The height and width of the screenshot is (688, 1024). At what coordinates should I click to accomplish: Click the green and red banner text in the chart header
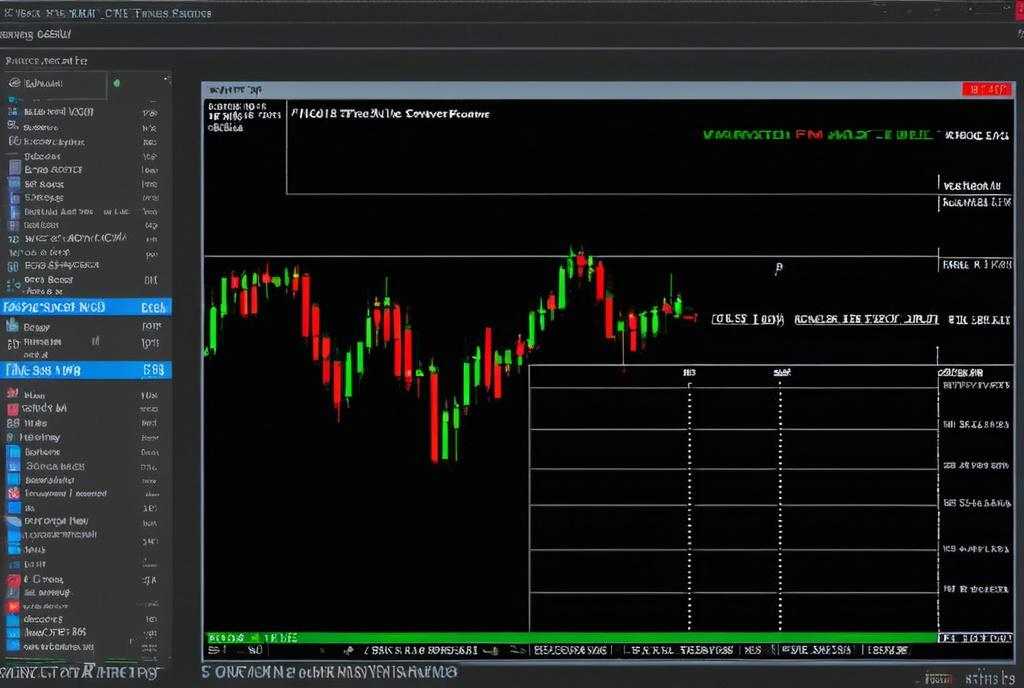click(x=818, y=135)
